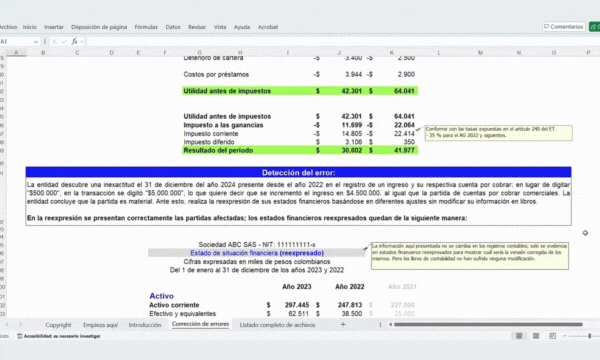Open Listado completo de archivos sheet

[x=277, y=325]
